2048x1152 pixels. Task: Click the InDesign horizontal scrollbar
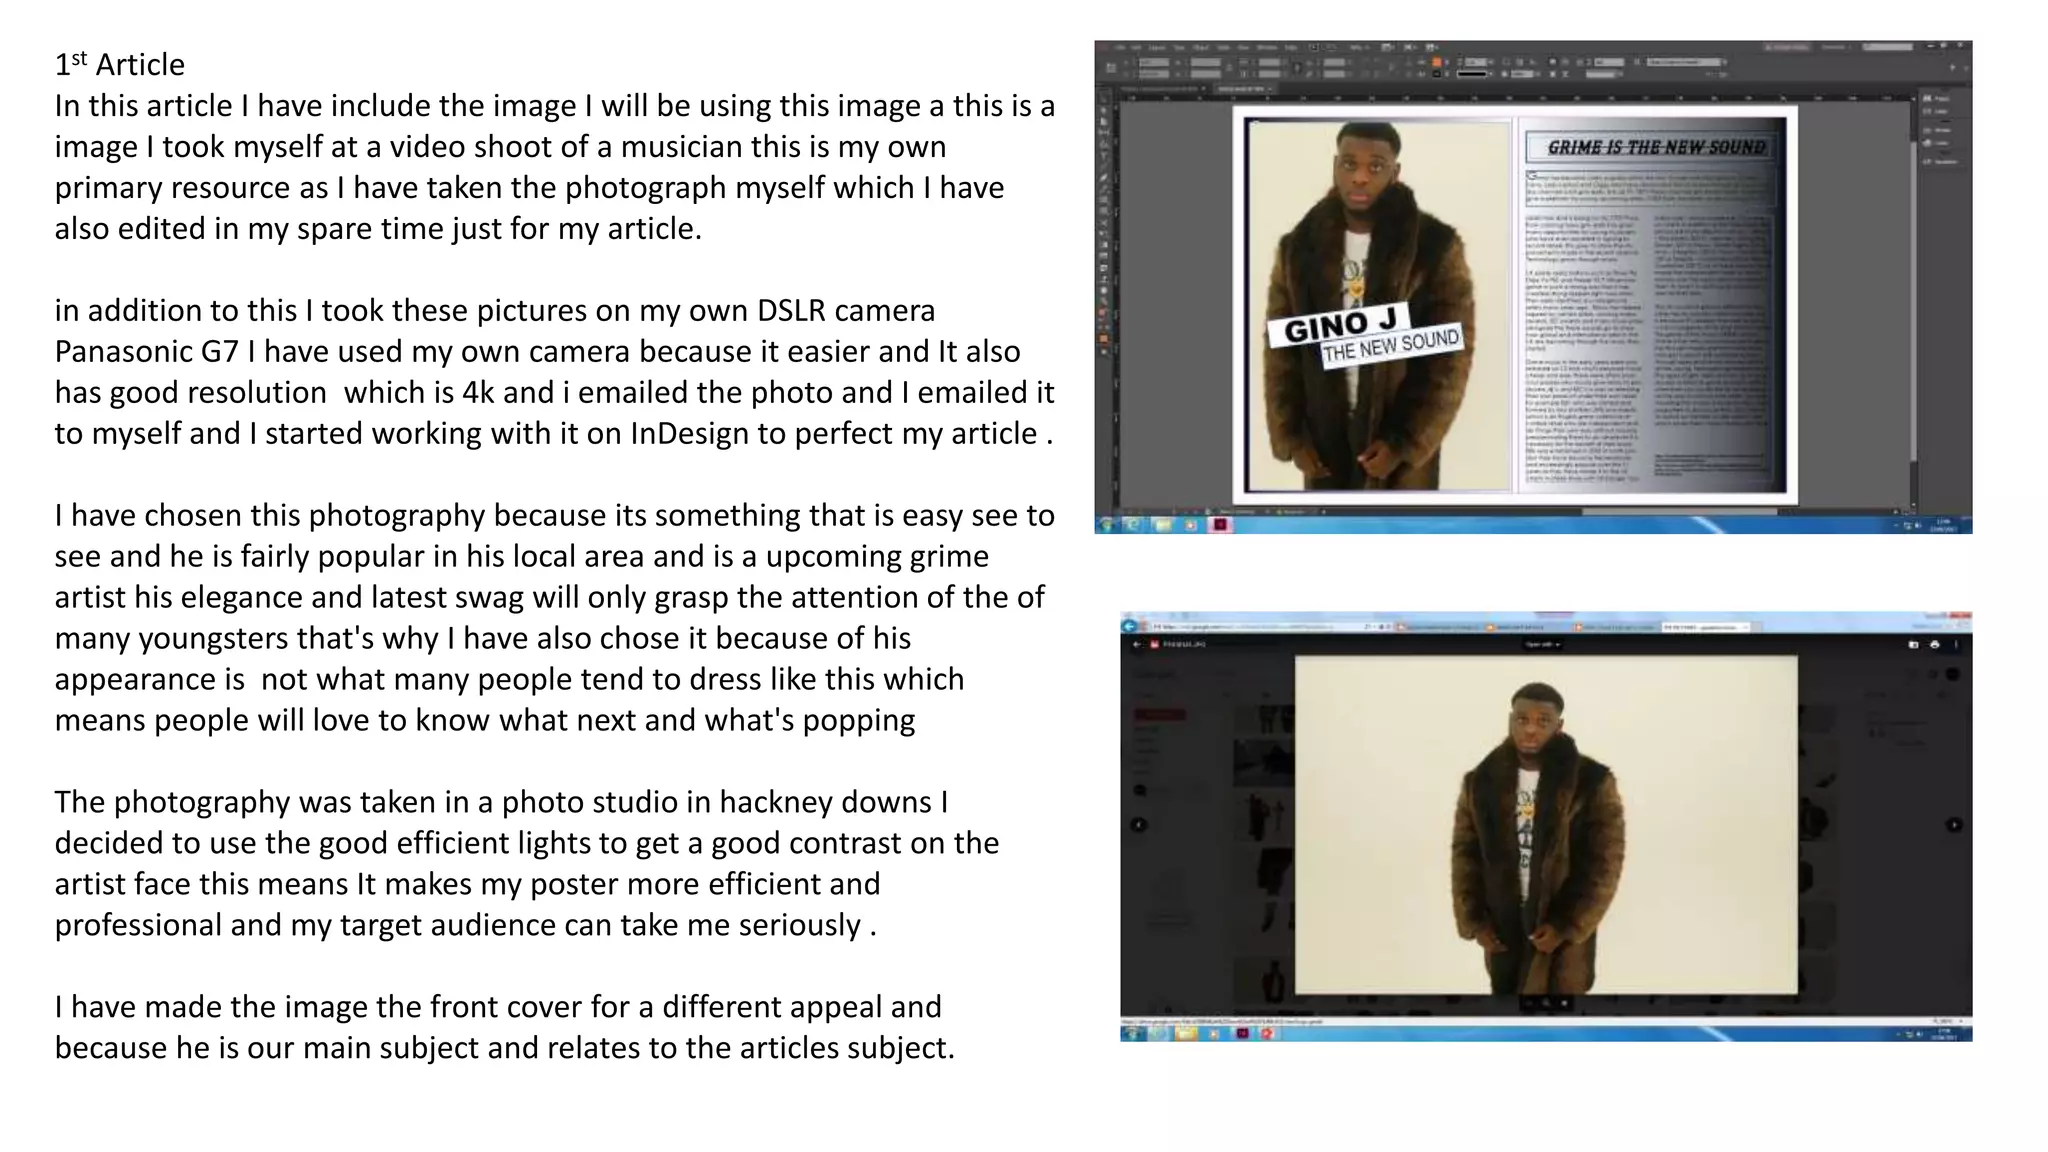1680,511
